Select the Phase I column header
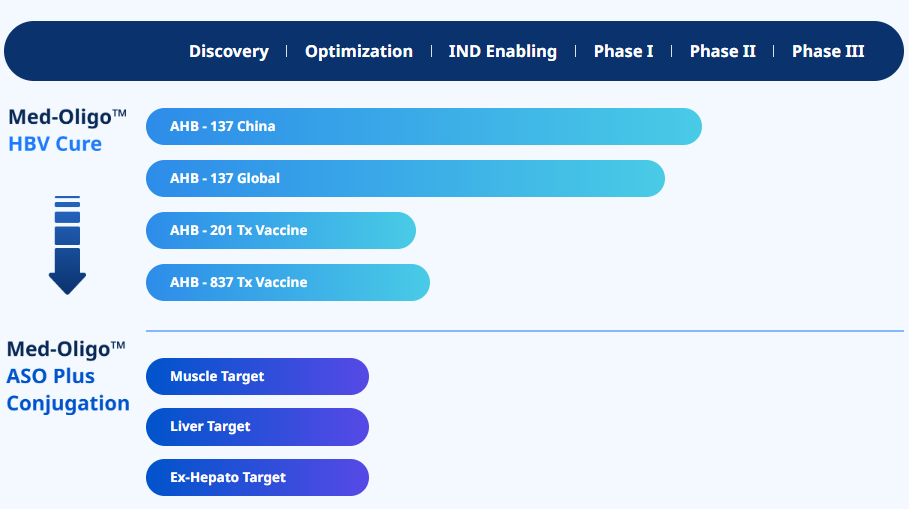 point(623,51)
